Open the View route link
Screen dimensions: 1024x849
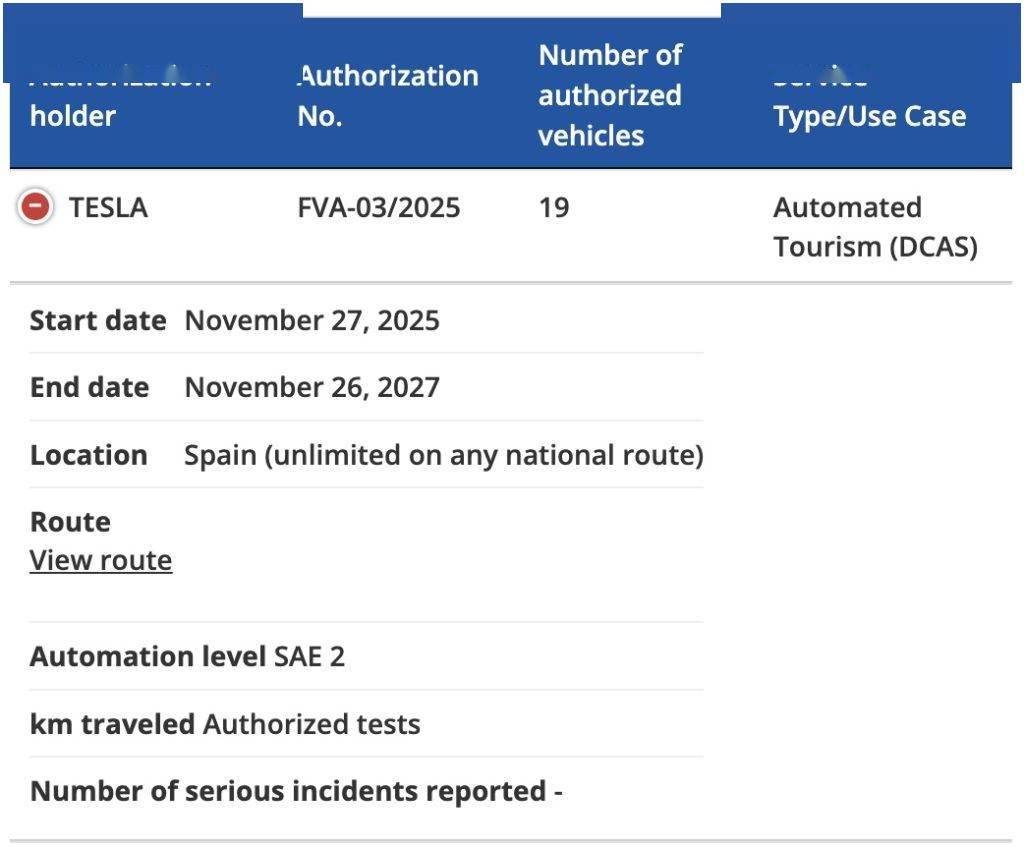click(x=101, y=560)
